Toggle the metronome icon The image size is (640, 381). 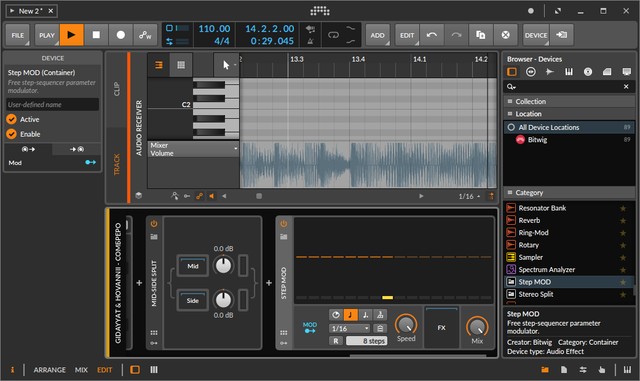pos(310,41)
